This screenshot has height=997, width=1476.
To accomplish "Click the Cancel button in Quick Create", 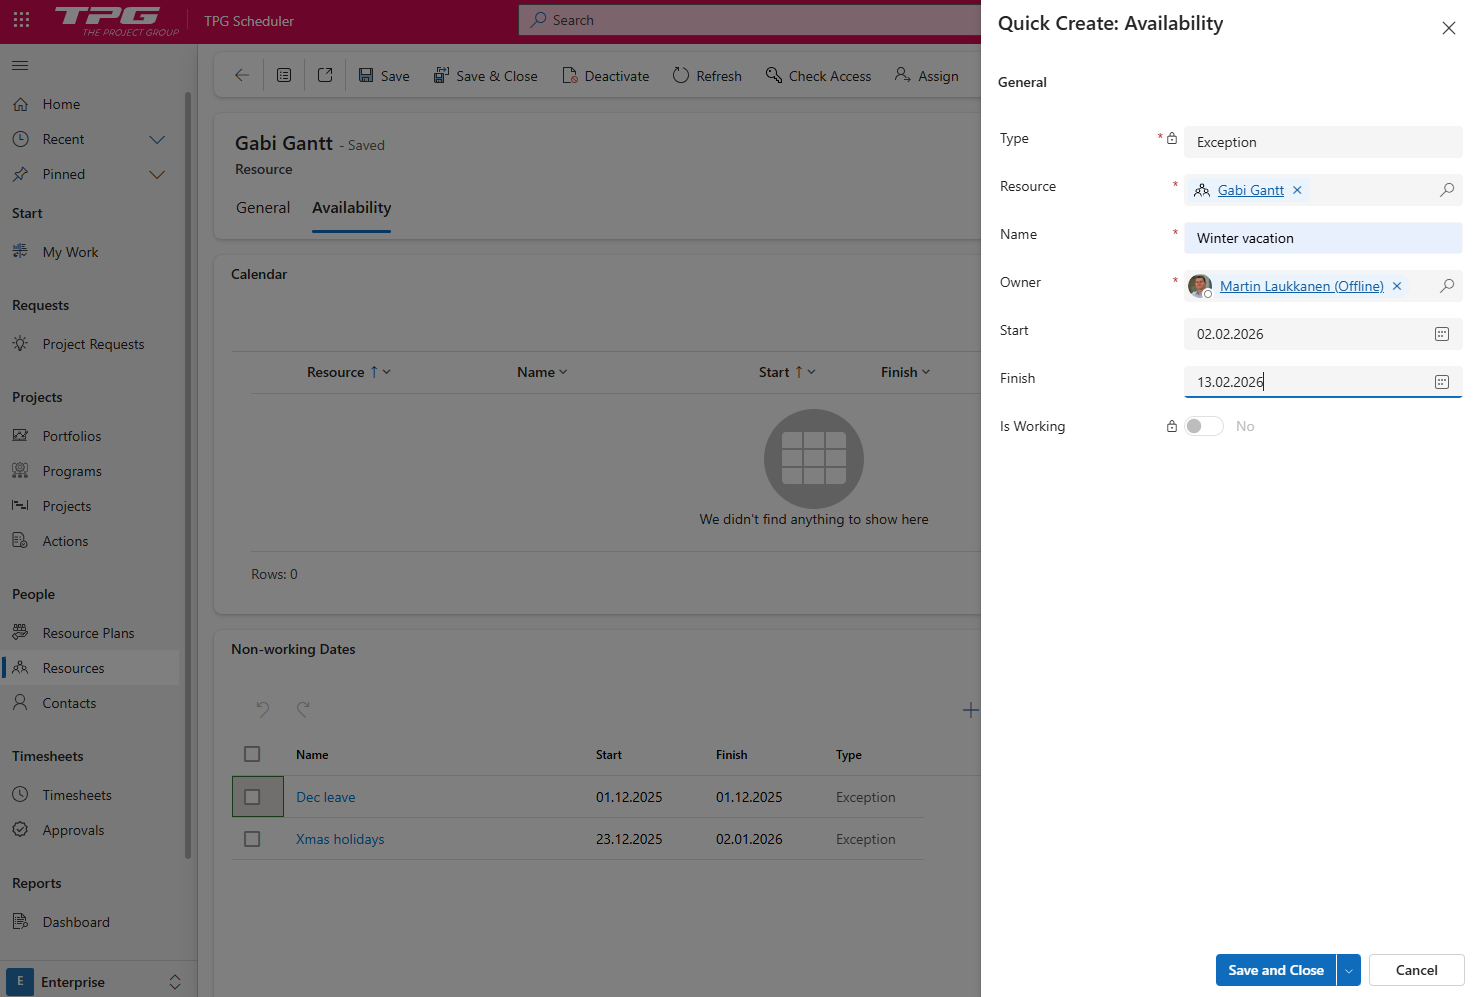I will (1415, 970).
